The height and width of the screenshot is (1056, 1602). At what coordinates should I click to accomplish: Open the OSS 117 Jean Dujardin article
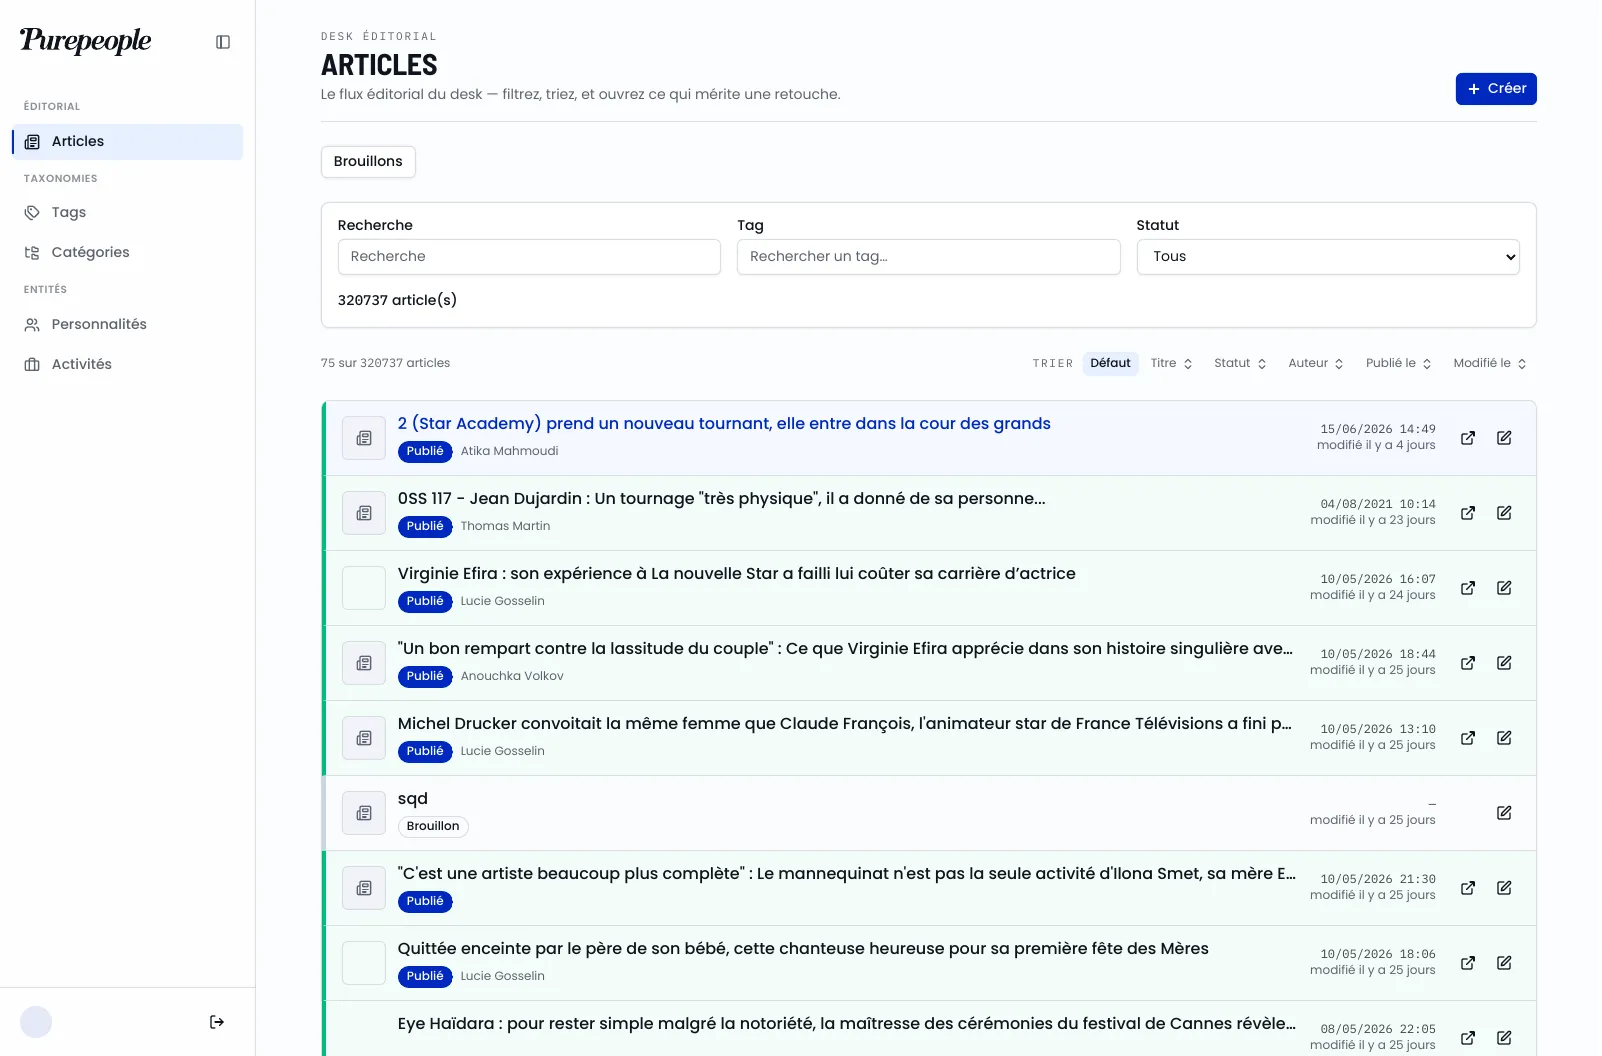click(x=721, y=499)
